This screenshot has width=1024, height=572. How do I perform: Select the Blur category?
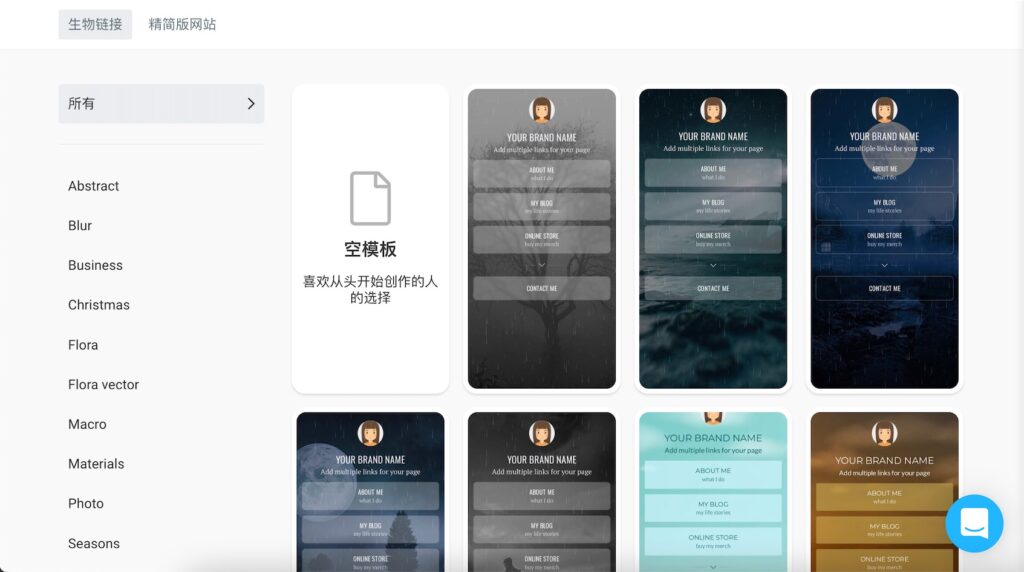click(x=80, y=226)
